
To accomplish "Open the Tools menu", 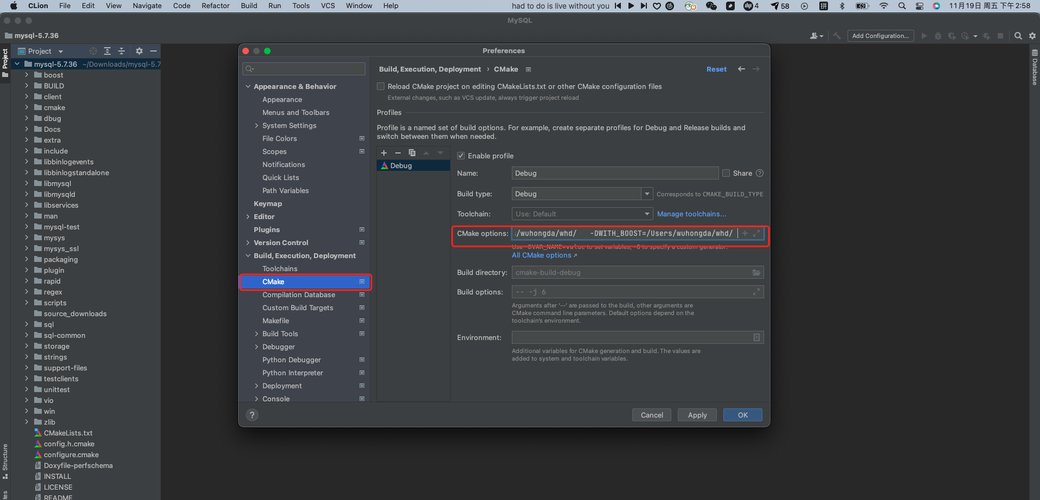I will coord(301,5).
